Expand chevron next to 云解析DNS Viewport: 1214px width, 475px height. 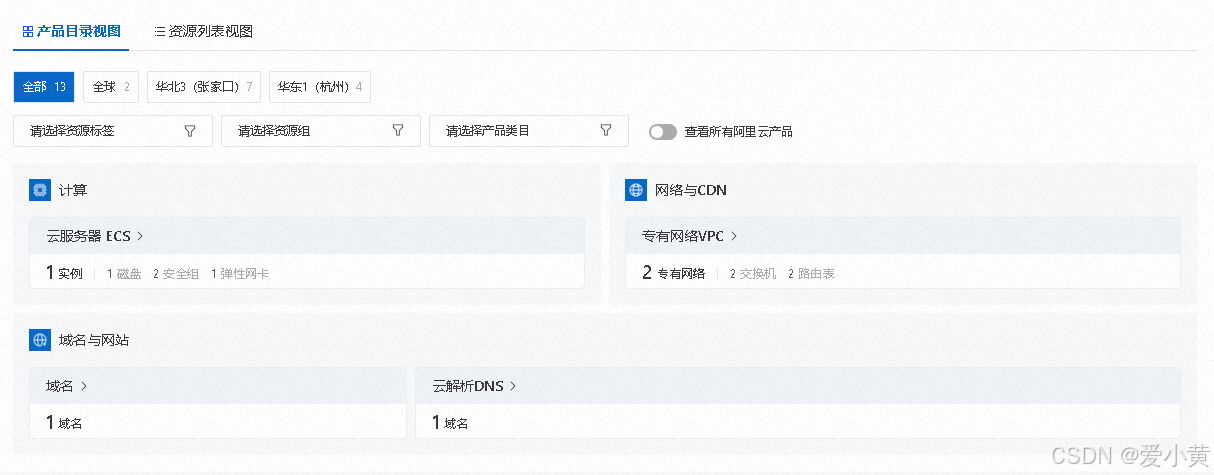pyautogui.click(x=512, y=386)
